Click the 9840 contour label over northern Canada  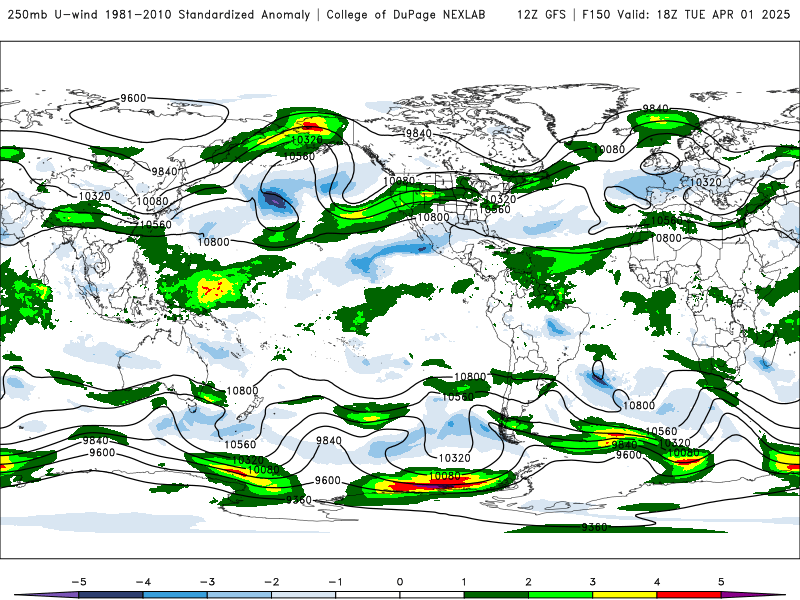click(418, 133)
